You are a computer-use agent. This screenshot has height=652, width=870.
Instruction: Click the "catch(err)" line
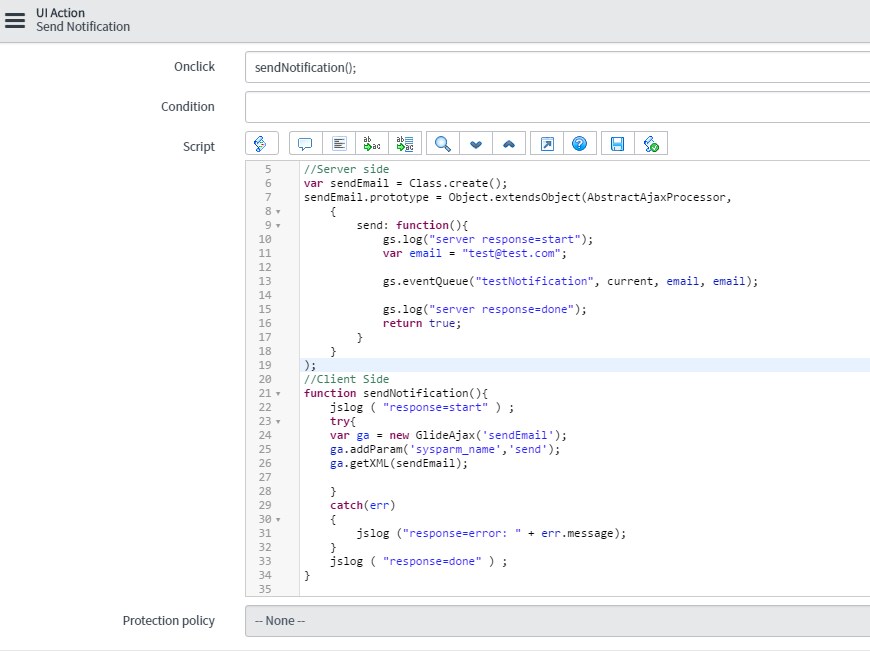(x=362, y=505)
